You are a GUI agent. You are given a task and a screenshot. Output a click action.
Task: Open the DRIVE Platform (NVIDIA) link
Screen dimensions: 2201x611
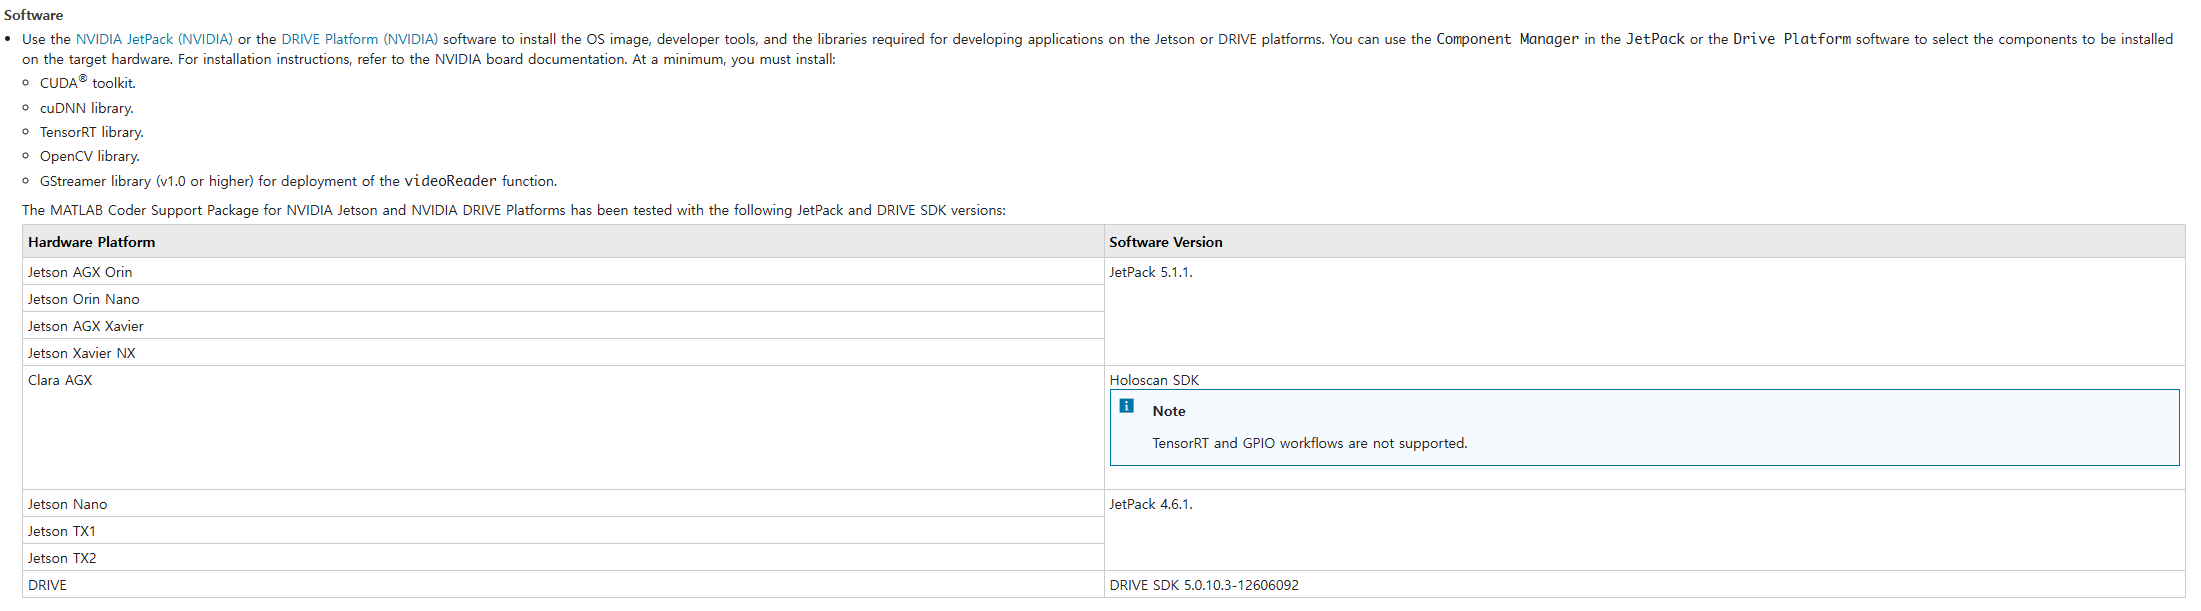pos(360,39)
